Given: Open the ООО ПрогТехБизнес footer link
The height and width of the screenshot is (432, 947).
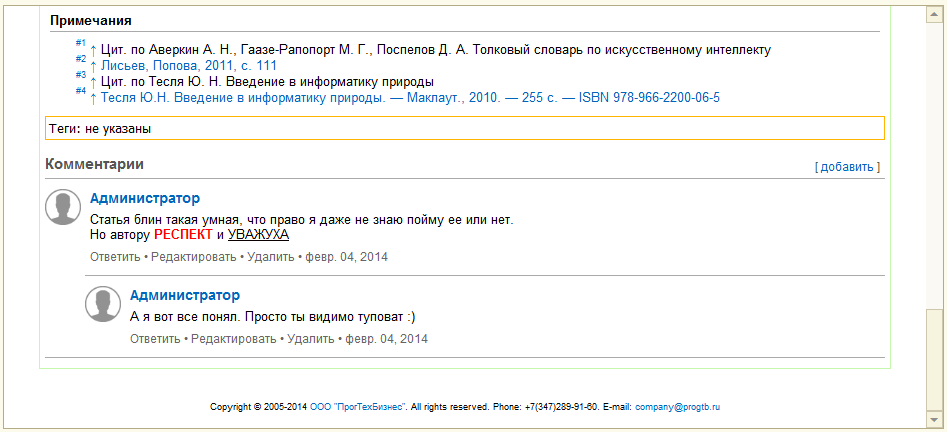Looking at the screenshot, I should point(358,407).
